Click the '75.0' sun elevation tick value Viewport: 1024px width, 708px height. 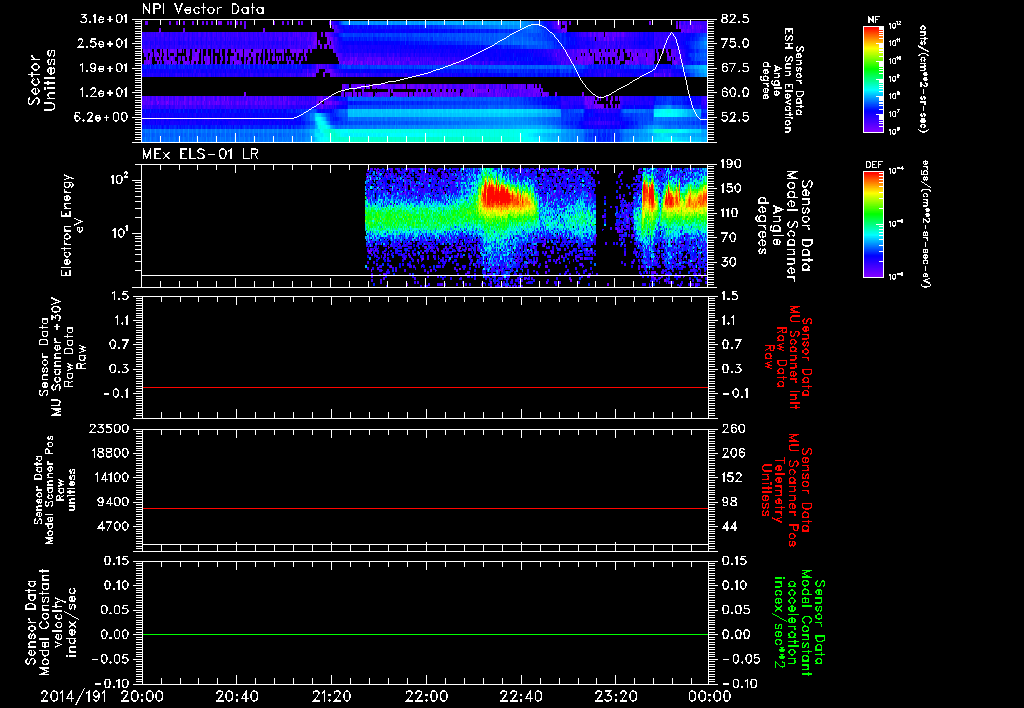734,43
